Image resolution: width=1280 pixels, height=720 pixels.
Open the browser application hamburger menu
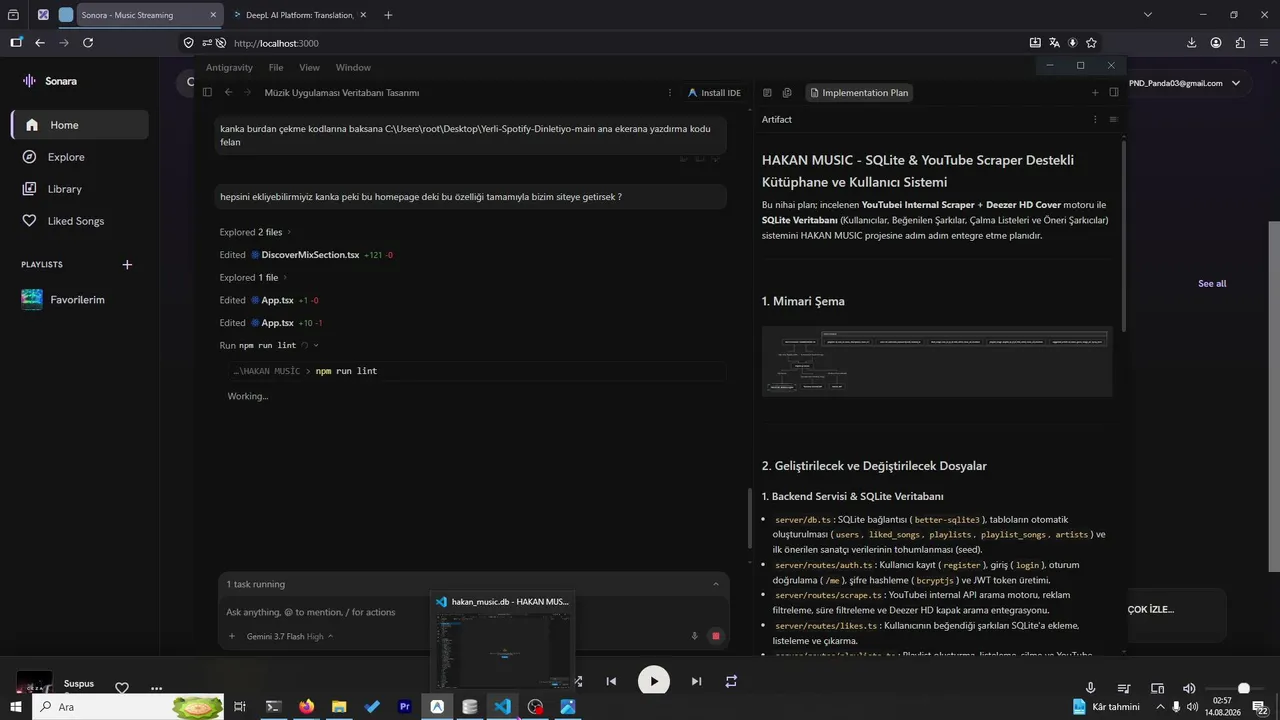1265,43
